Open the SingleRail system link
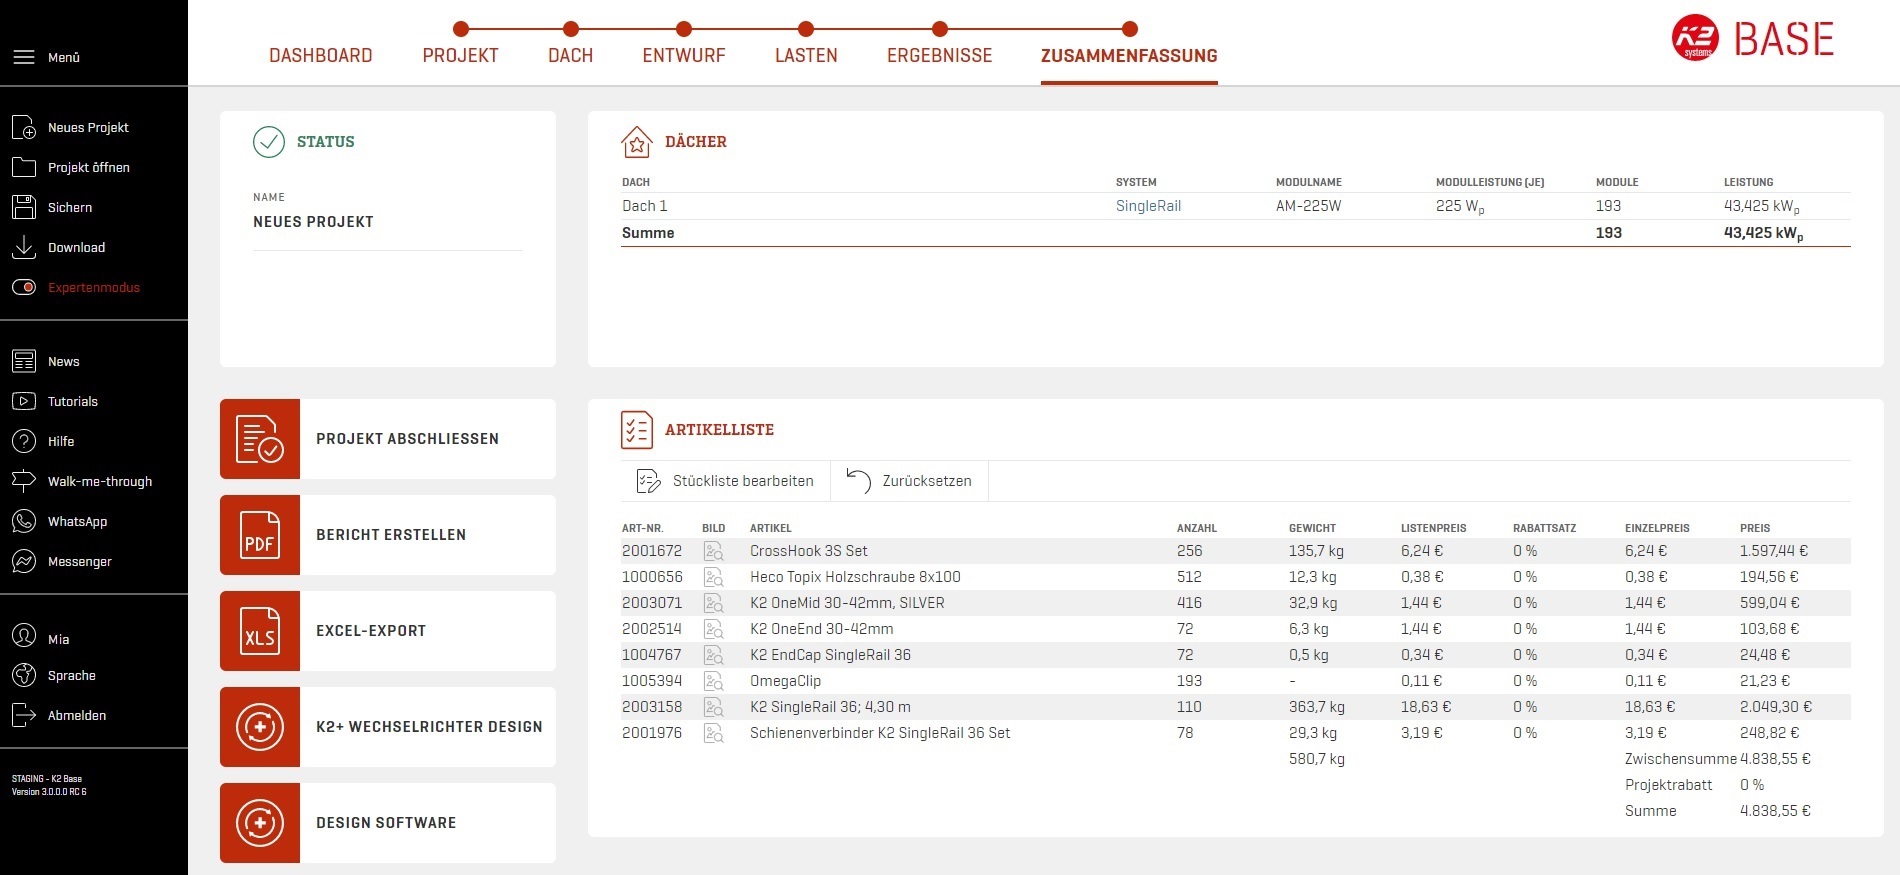This screenshot has width=1900, height=875. [x=1148, y=206]
